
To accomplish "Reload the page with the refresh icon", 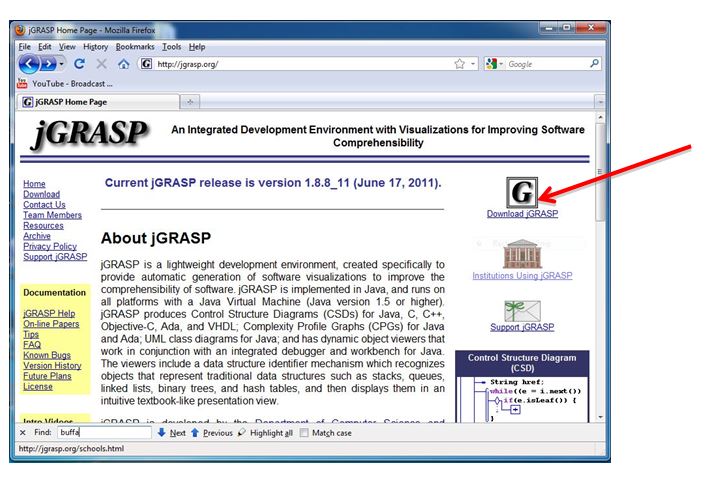I will point(79,64).
